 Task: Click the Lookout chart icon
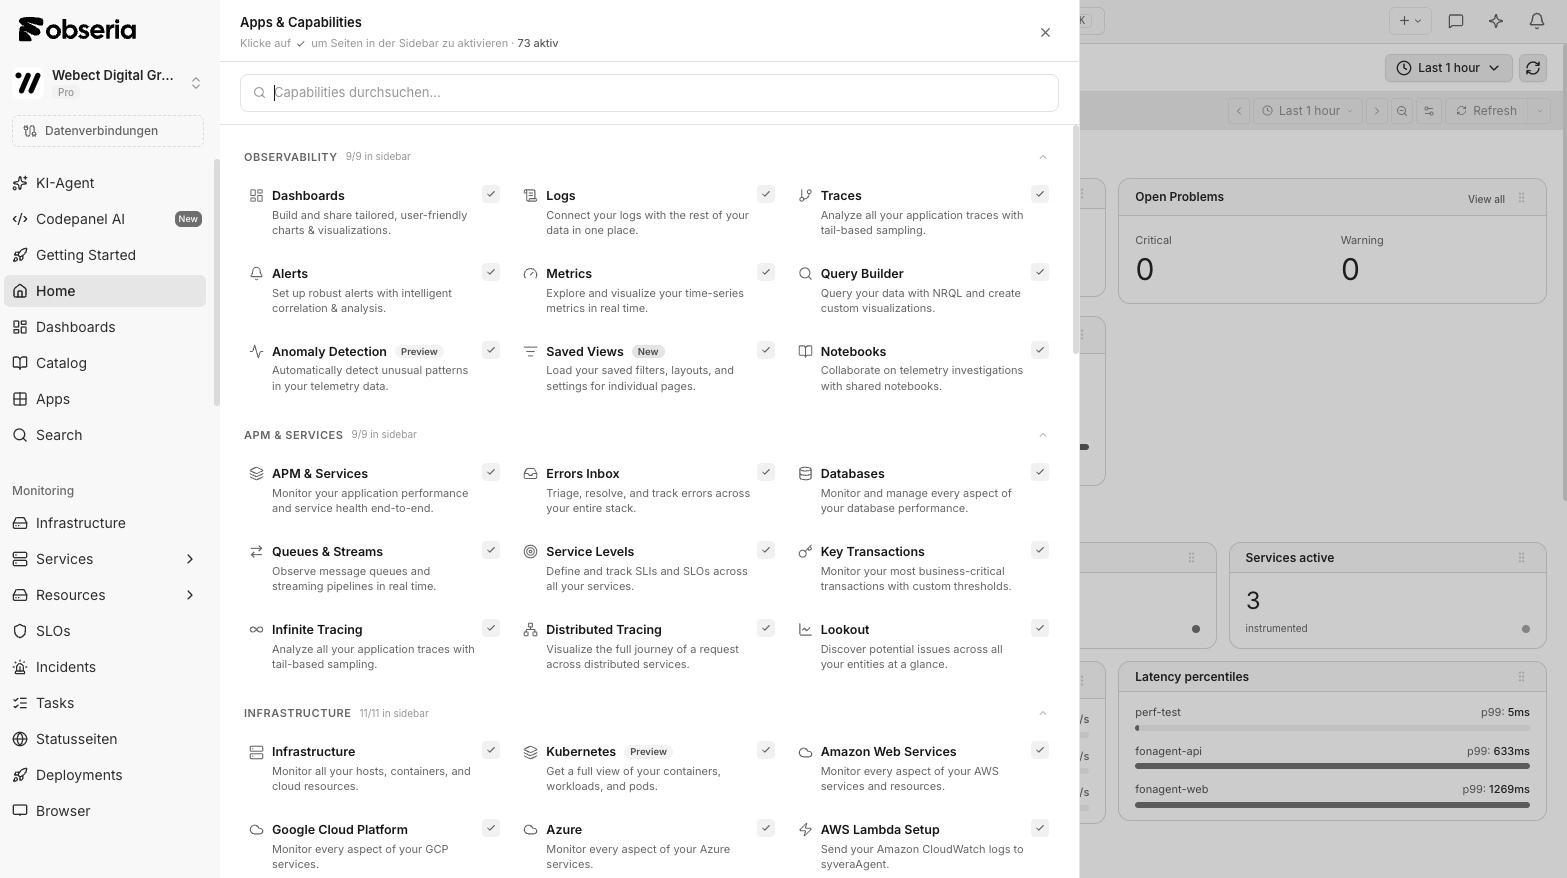pyautogui.click(x=805, y=630)
